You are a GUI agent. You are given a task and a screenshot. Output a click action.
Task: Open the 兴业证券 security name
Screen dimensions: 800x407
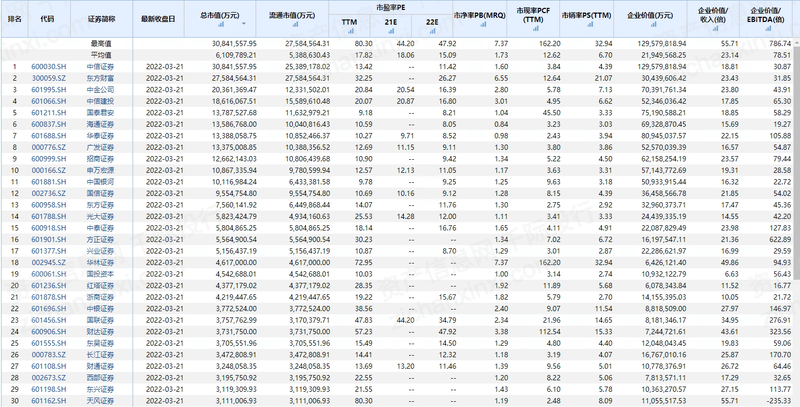(x=101, y=251)
